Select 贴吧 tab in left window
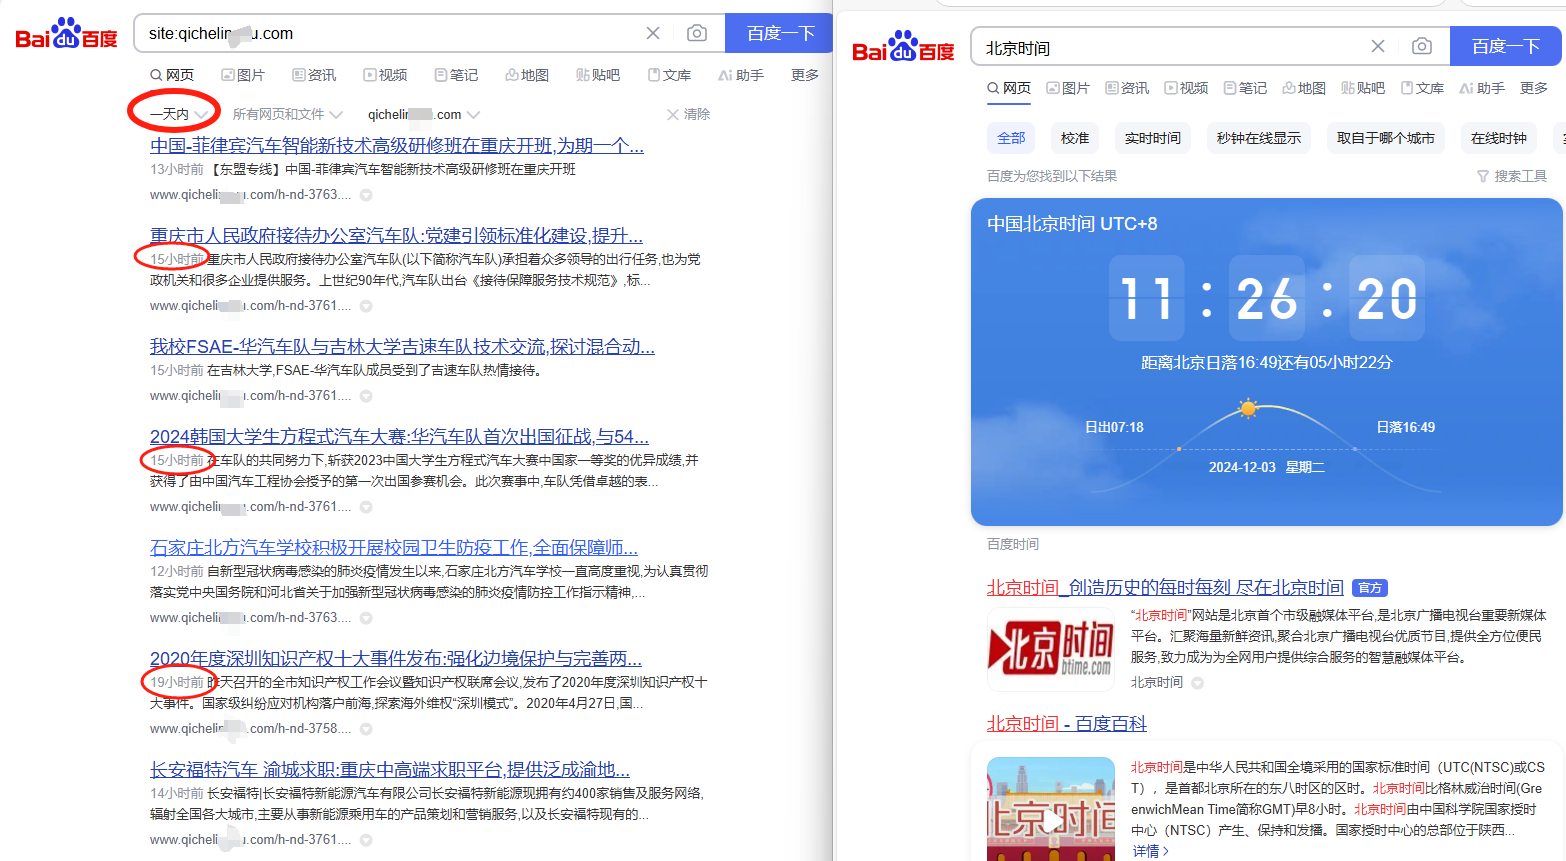The height and width of the screenshot is (861, 1566). click(598, 75)
